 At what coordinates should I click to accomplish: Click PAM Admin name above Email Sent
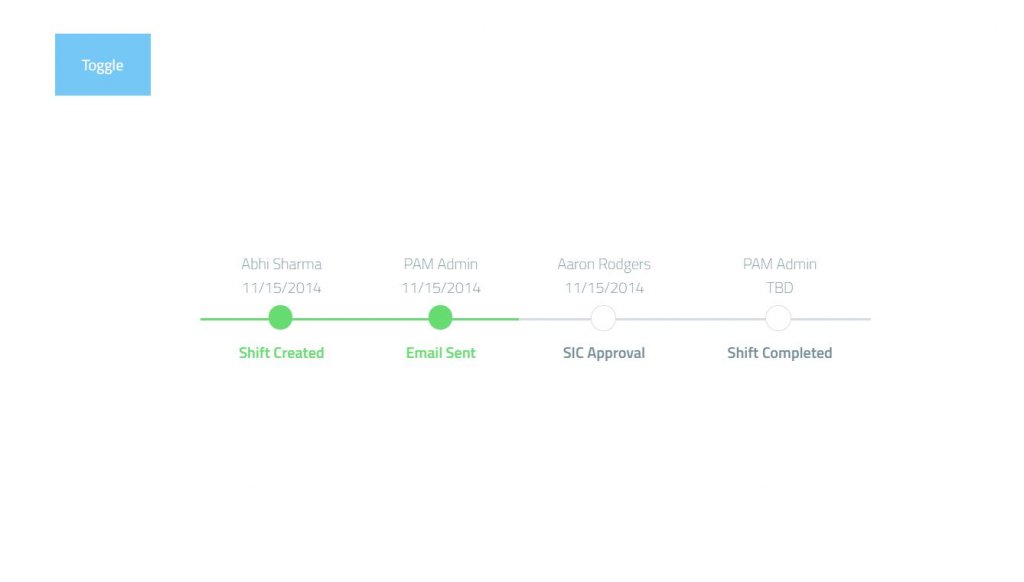tap(441, 264)
